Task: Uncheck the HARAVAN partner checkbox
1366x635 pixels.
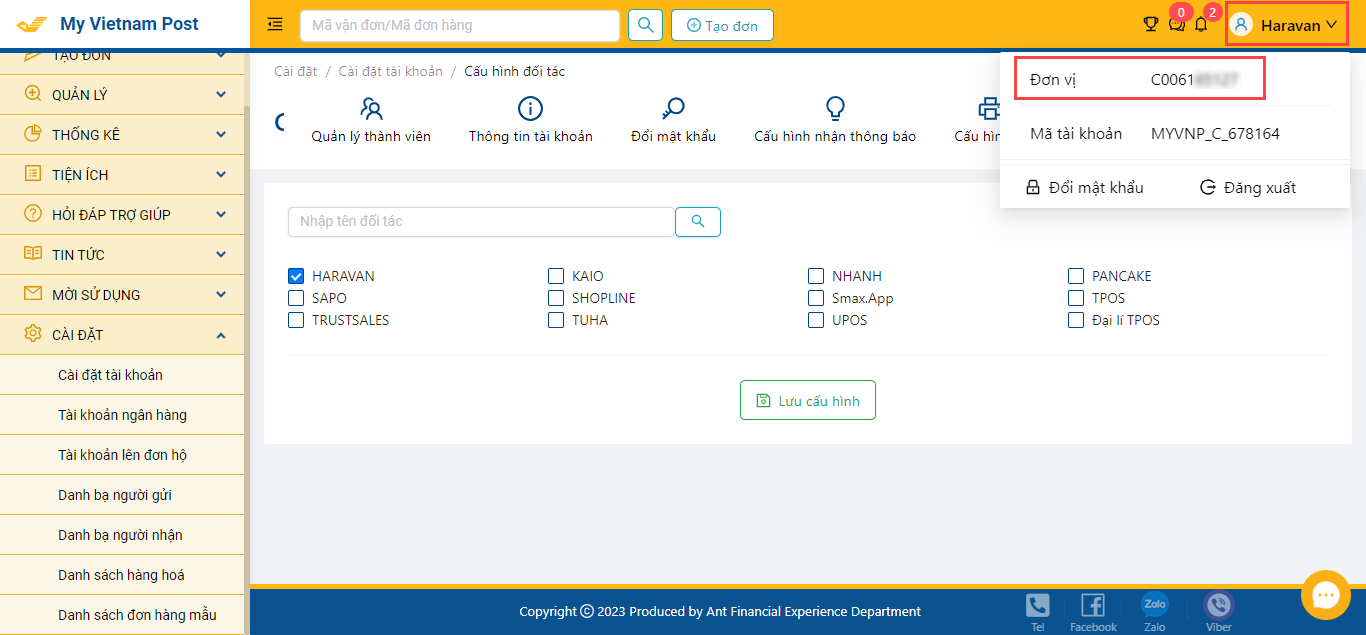Action: pyautogui.click(x=296, y=276)
